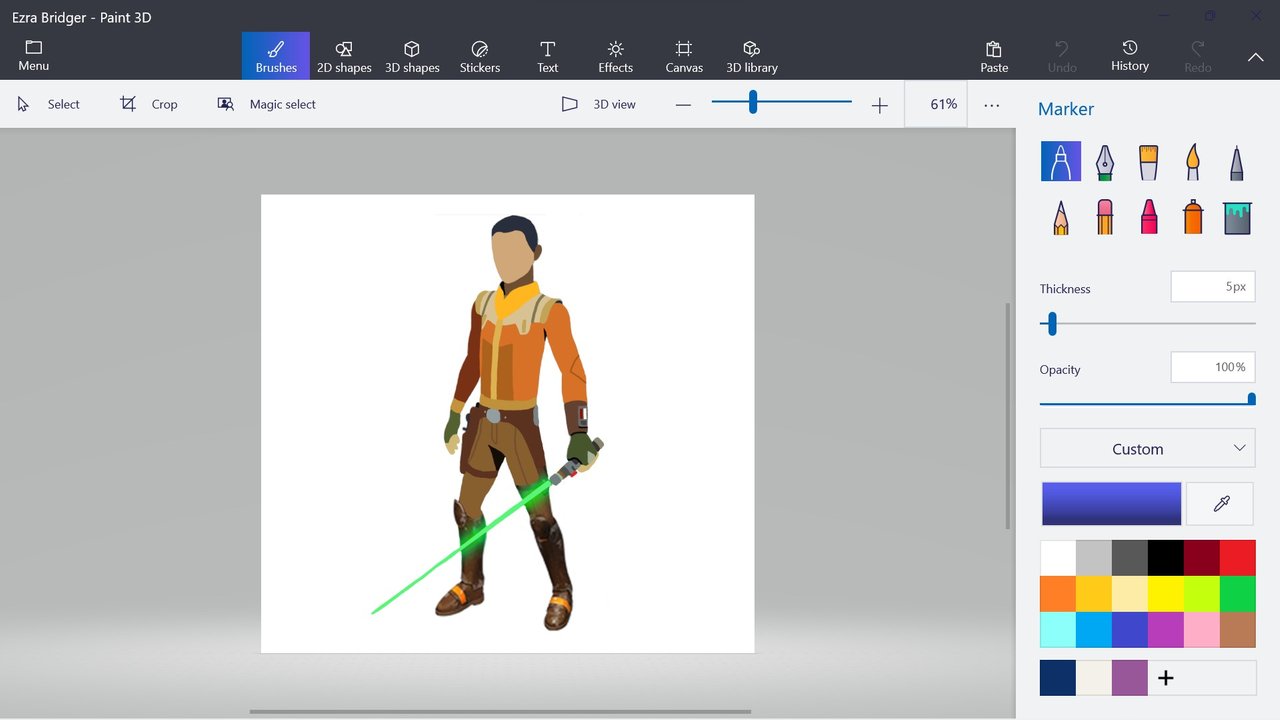Pick the Watercolor brush
Viewport: 1280px width, 720px height.
pos(1193,161)
